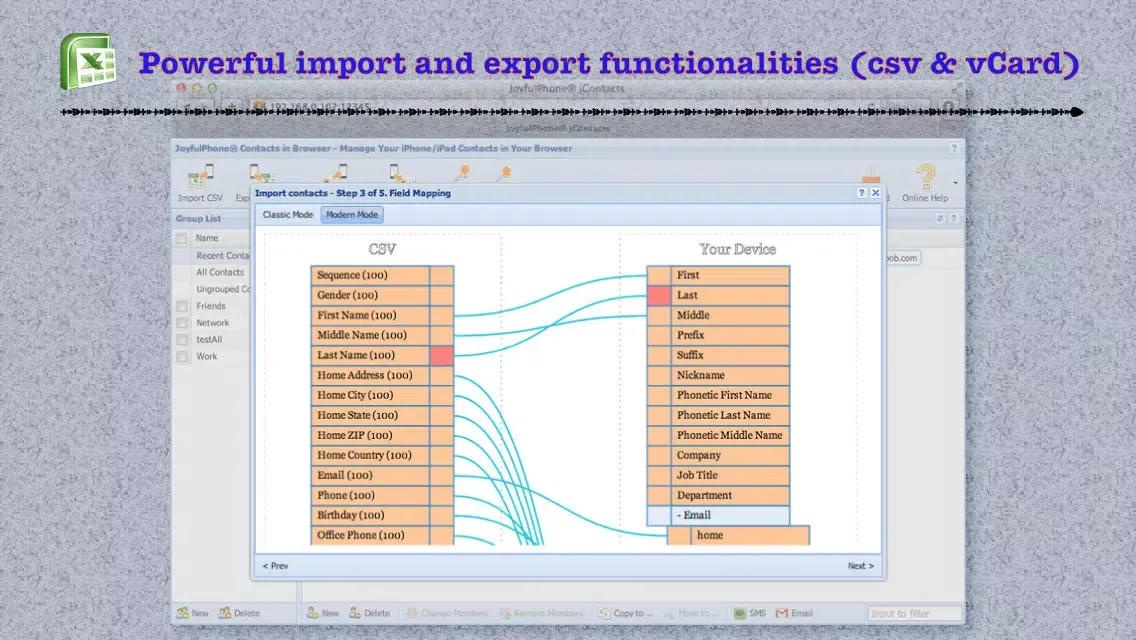Viewport: 1136px width, 640px height.
Task: Proceed with the 'Next >' button
Action: tap(861, 566)
